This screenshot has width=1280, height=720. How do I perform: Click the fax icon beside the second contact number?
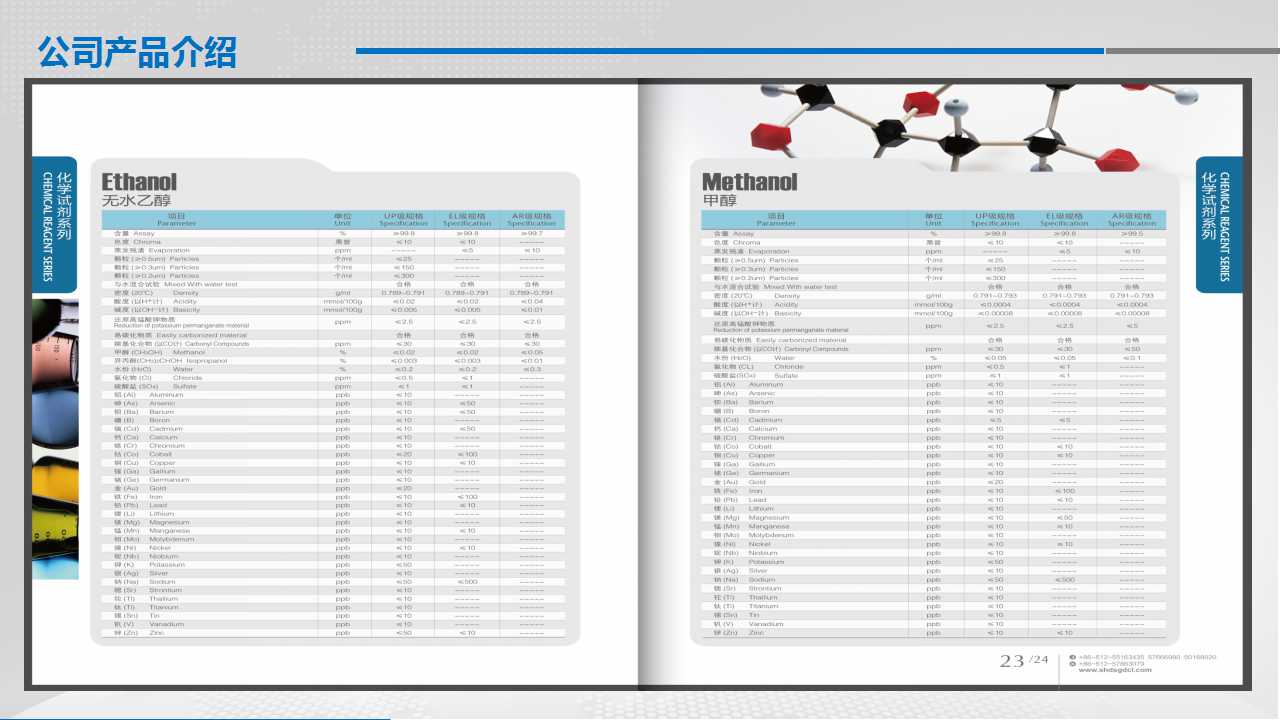1072,663
